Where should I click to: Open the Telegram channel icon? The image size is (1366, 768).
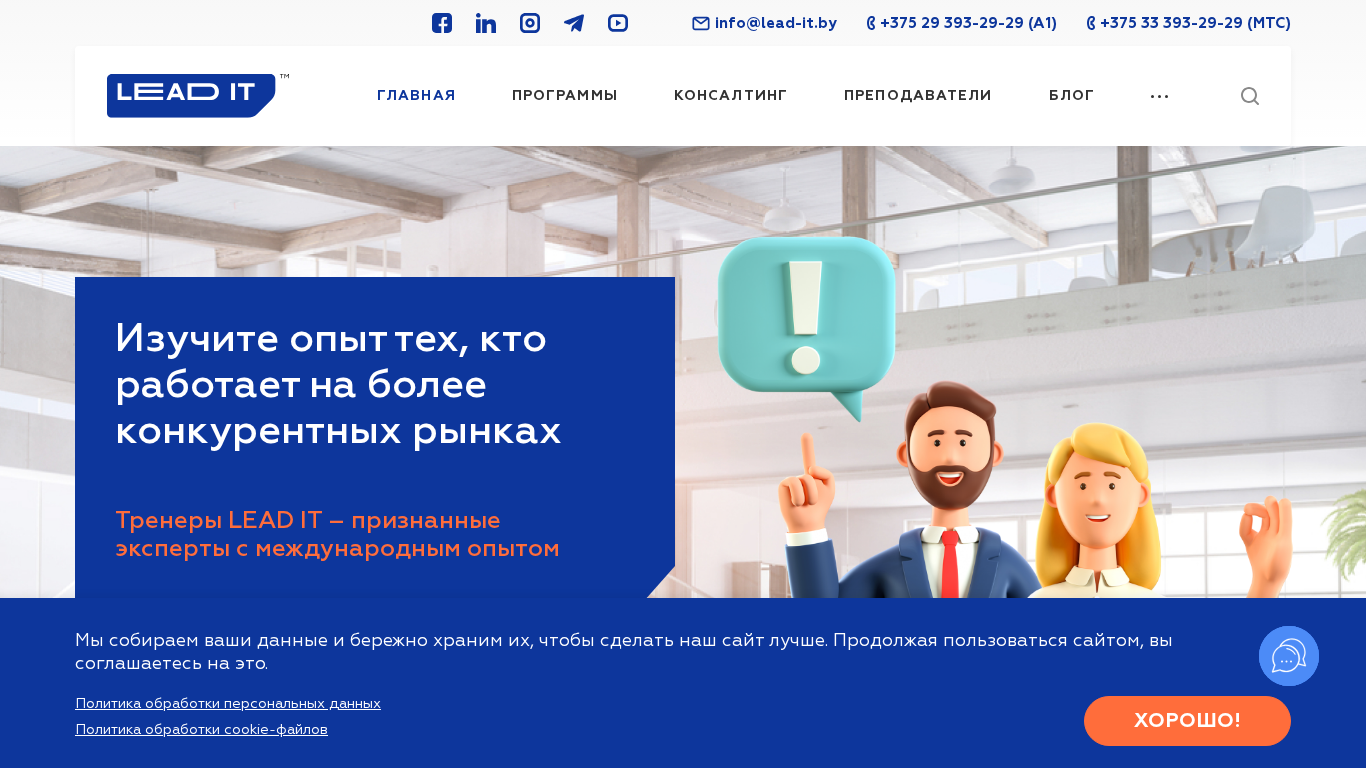click(x=574, y=23)
